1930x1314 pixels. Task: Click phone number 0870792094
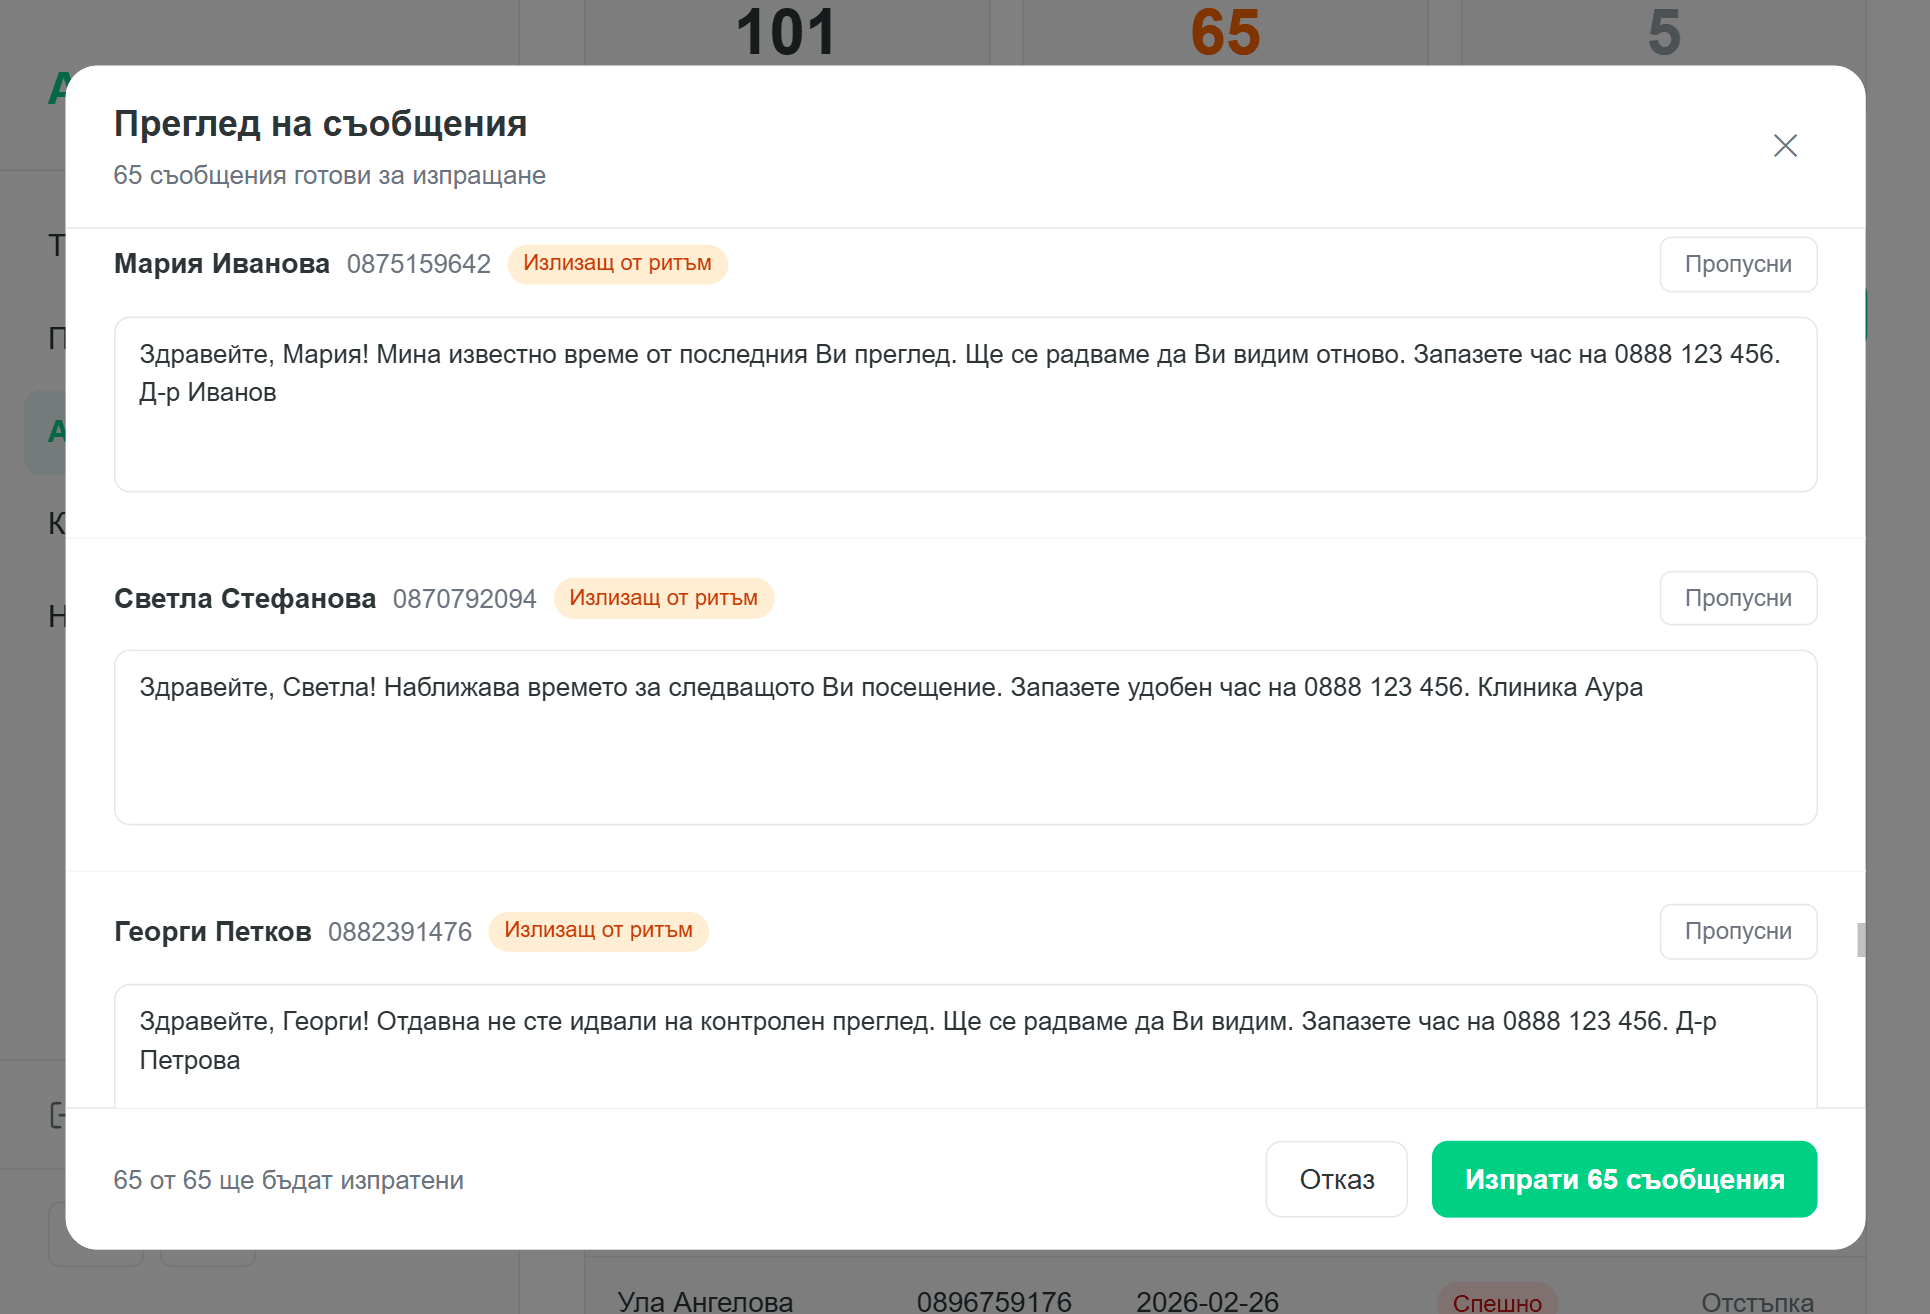(465, 599)
